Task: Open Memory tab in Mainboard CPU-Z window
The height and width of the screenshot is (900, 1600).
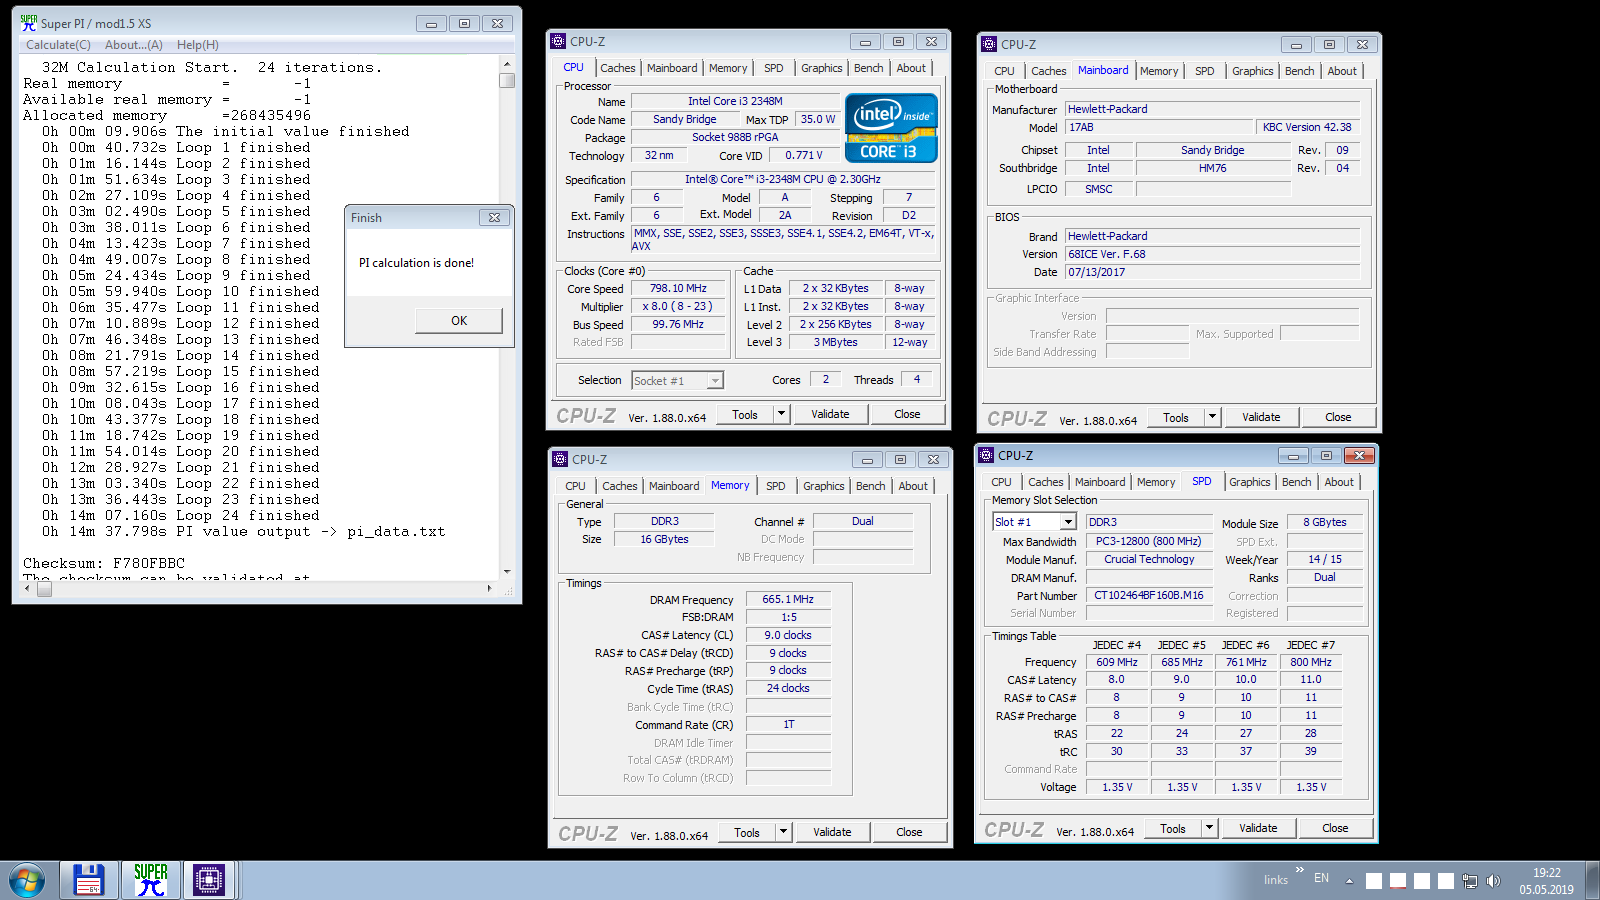Action: [1159, 71]
